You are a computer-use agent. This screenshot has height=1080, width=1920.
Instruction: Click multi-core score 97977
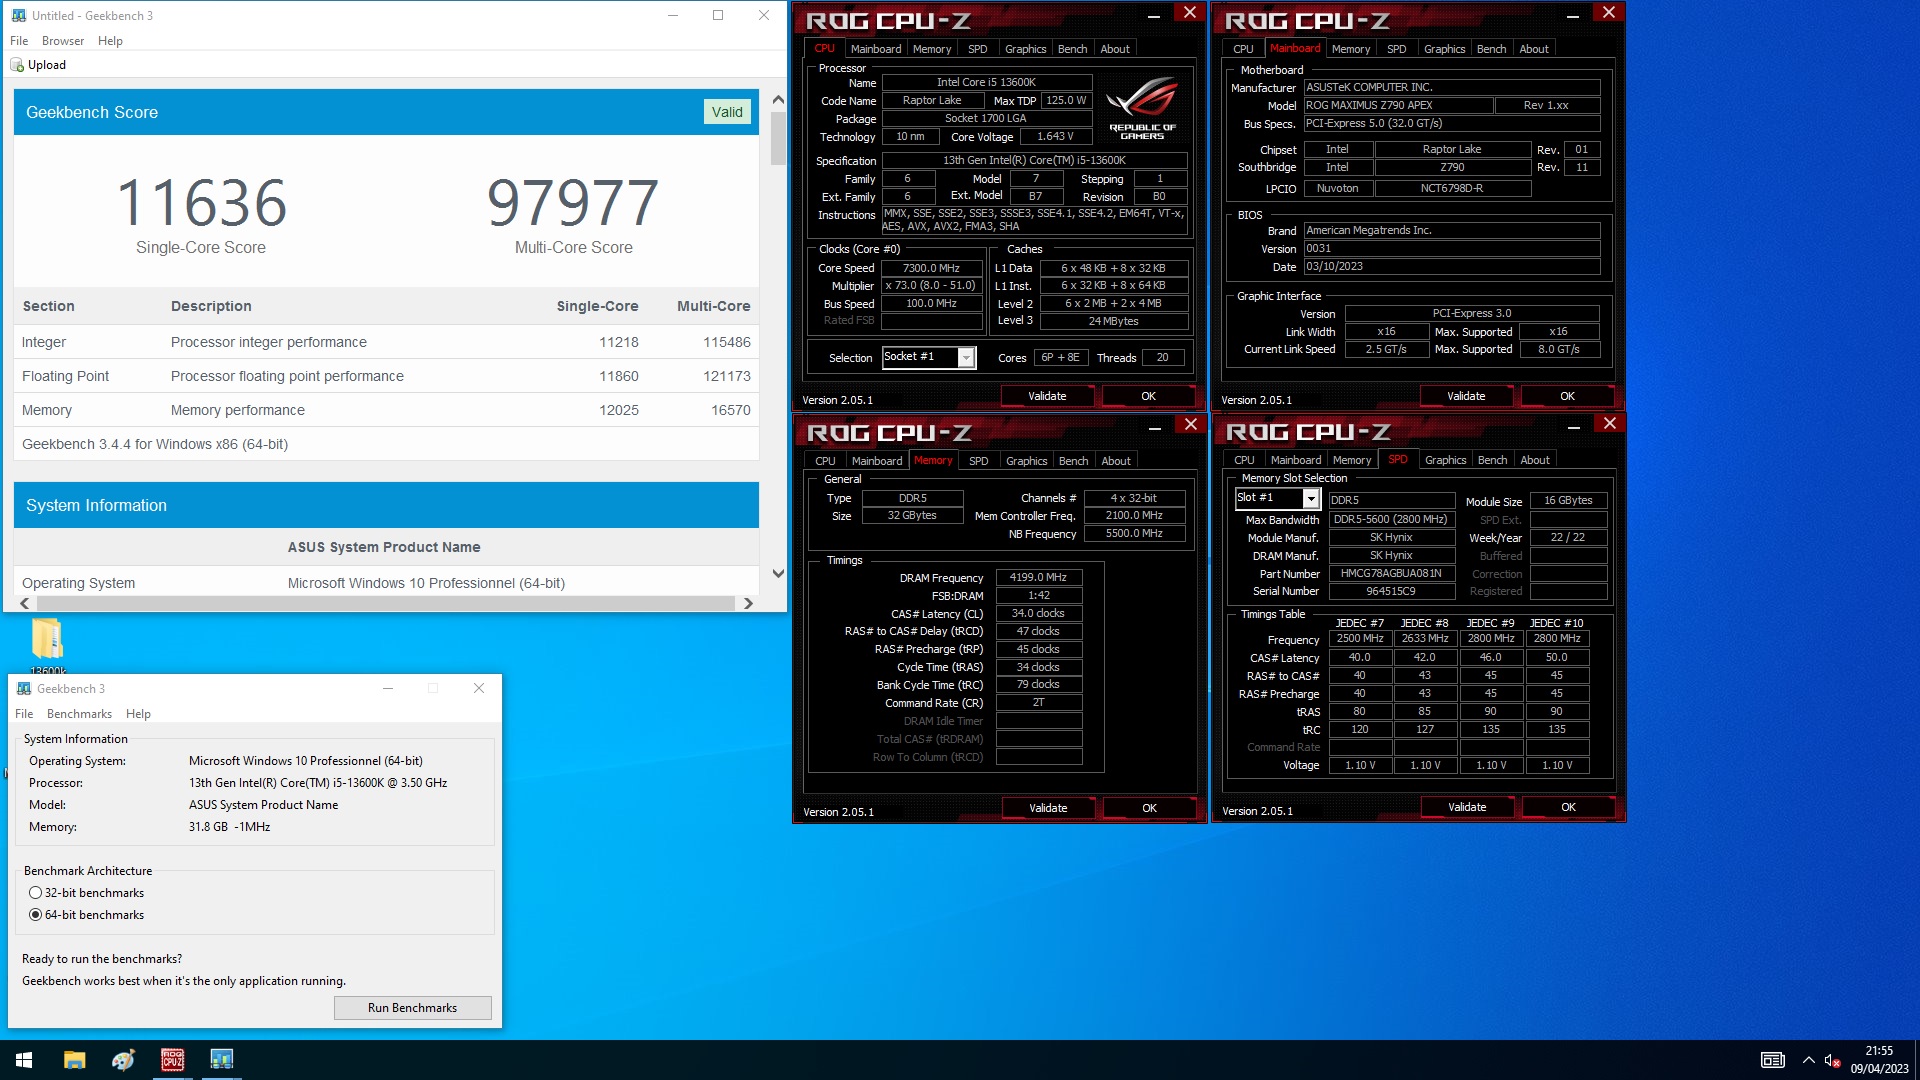573,201
